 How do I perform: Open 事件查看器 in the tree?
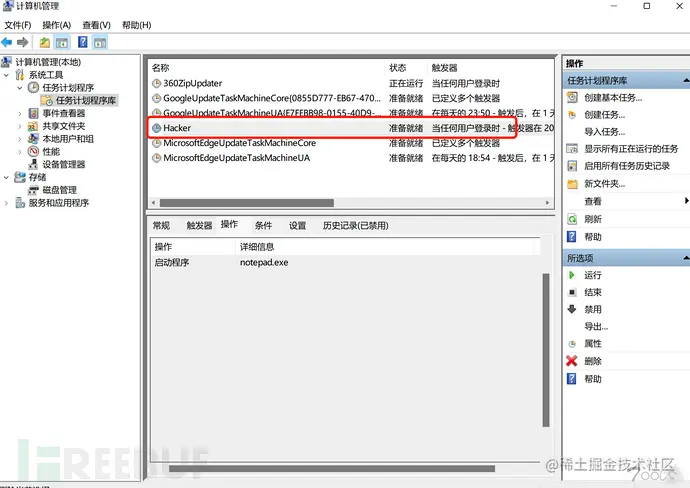[x=63, y=113]
